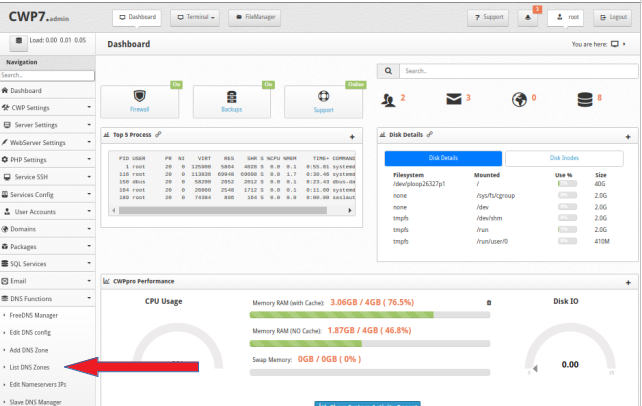Viewport: 642px width, 406px height.
Task: Open Packages sidebar menu
Action: coord(47,246)
